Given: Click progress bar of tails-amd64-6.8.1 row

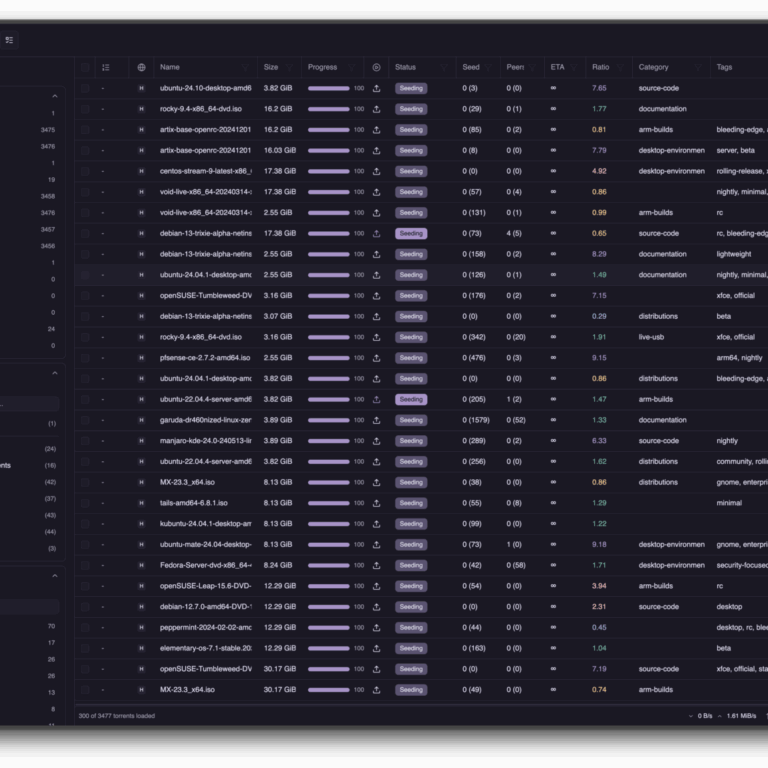Looking at the screenshot, I should 329,504.
